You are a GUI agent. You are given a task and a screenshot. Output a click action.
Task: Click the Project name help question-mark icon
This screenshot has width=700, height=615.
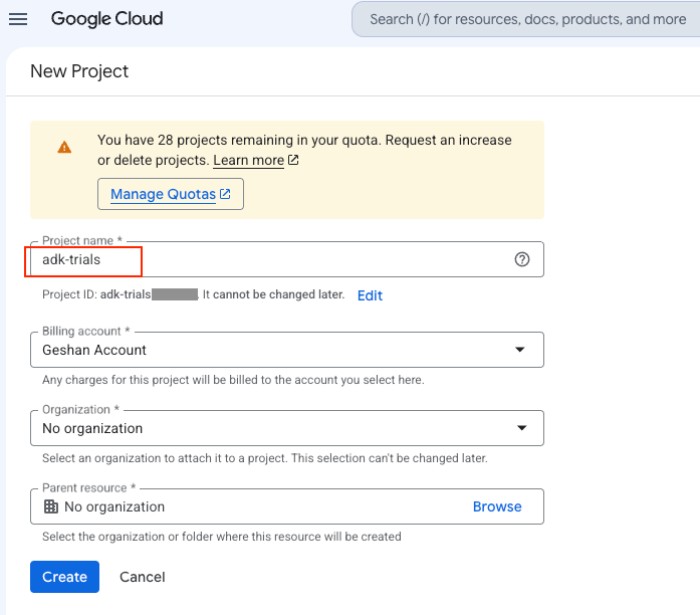point(522,259)
